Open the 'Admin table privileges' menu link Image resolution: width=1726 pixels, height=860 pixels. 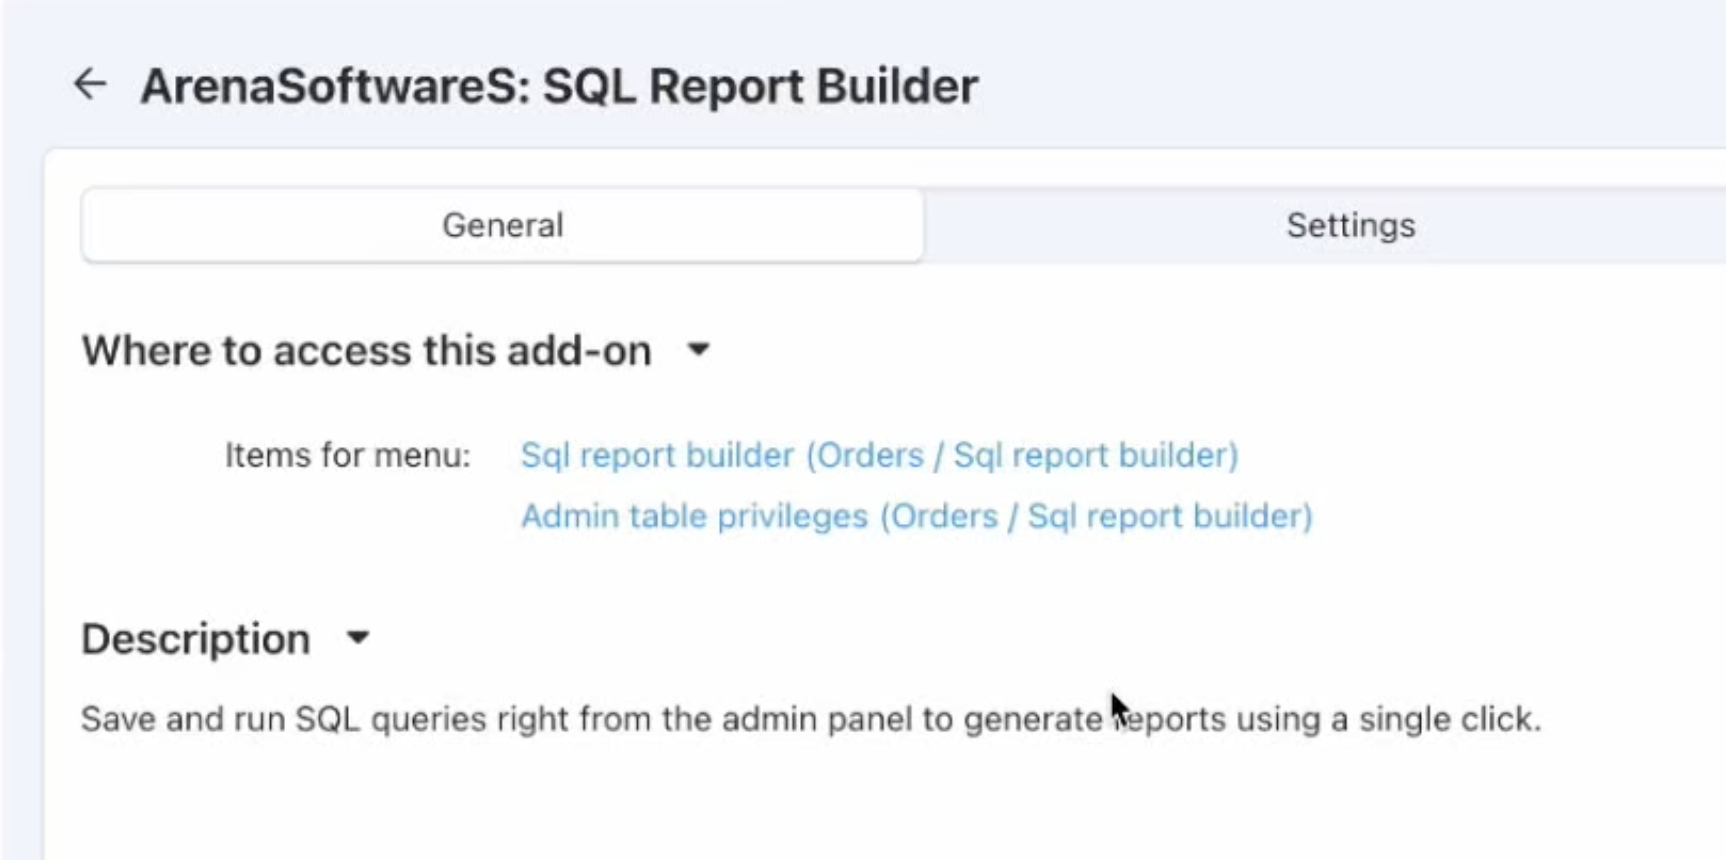pos(916,516)
